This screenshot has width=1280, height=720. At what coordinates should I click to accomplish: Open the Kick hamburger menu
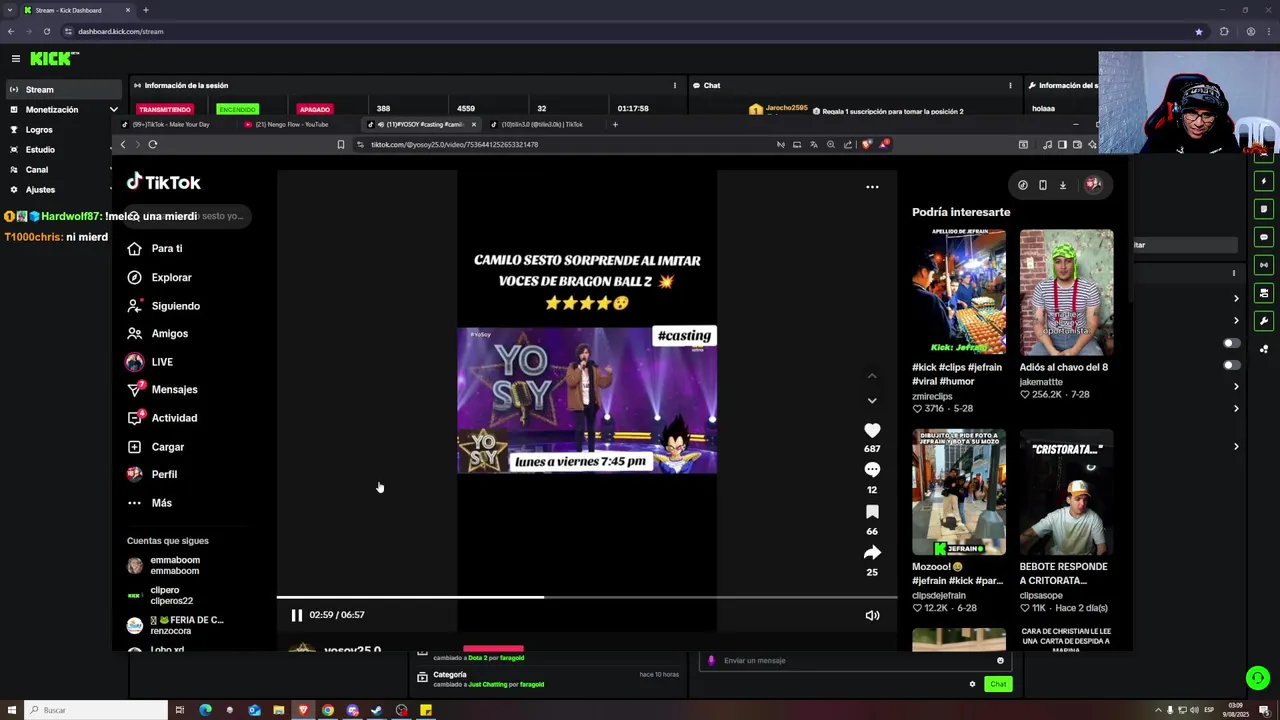pyautogui.click(x=15, y=59)
